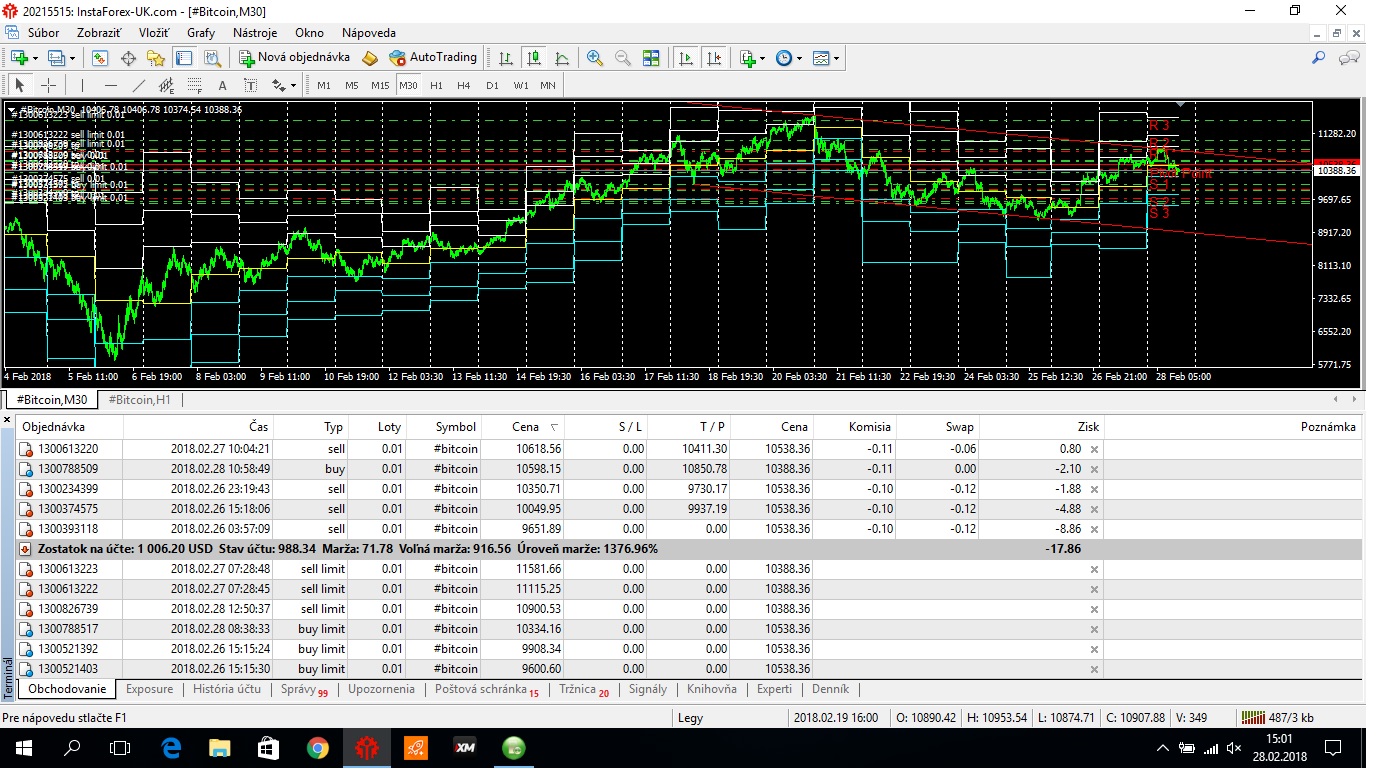
Task: Click the search magnifier icon
Action: pyautogui.click(x=1319, y=58)
